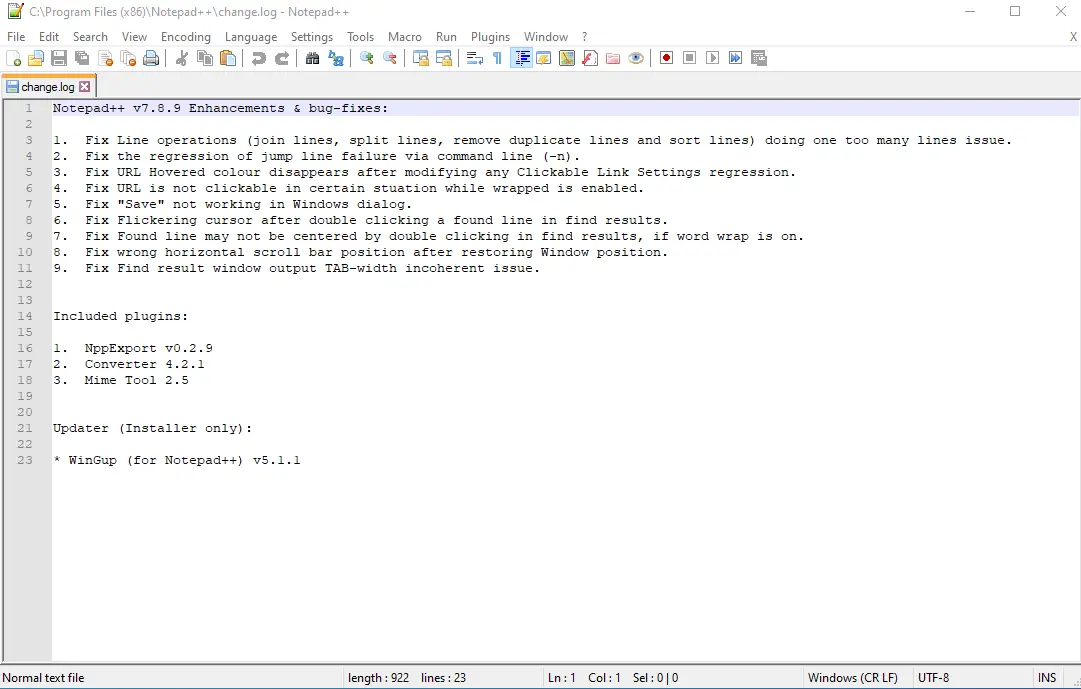The width and height of the screenshot is (1081, 689).
Task: Open the Search menu
Action: [90, 37]
